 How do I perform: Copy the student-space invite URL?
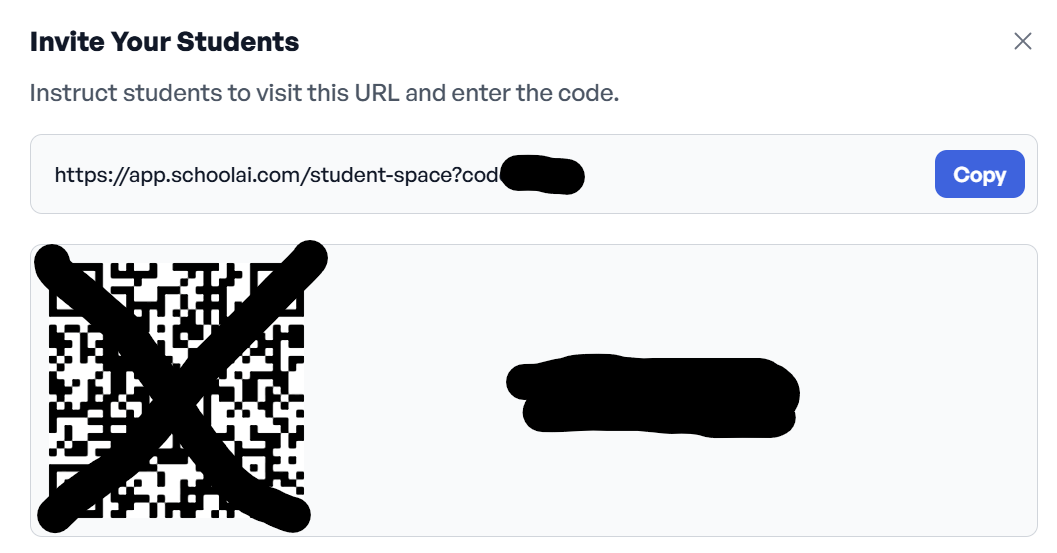(x=979, y=174)
